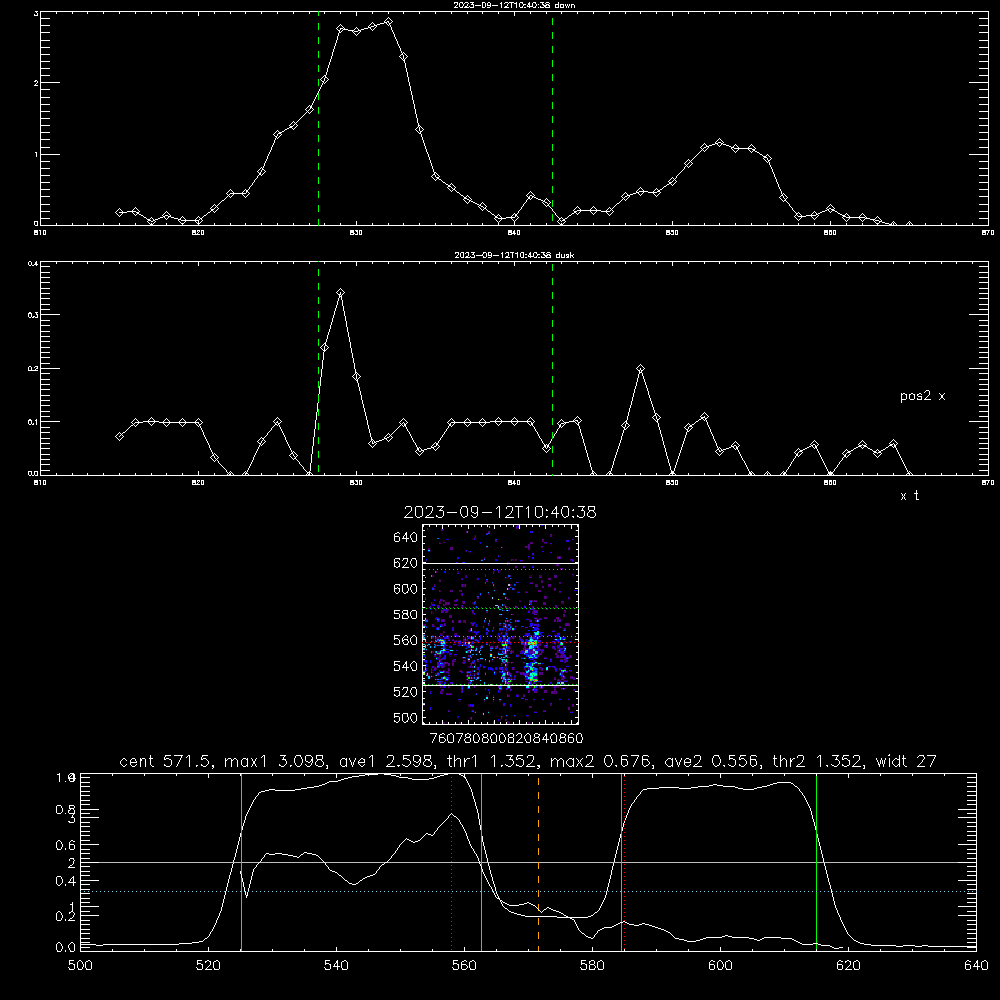Viewport: 1000px width, 1000px height.
Task: Click the '540' y-axis label beside the heatmap
Action: pos(406,666)
